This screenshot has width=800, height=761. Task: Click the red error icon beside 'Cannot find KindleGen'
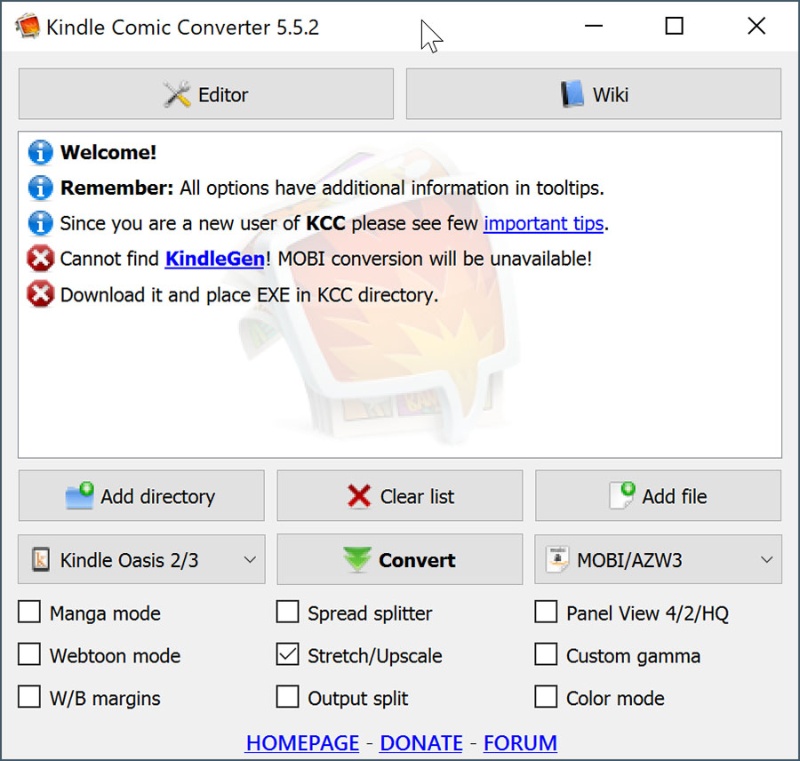pyautogui.click(x=40, y=258)
